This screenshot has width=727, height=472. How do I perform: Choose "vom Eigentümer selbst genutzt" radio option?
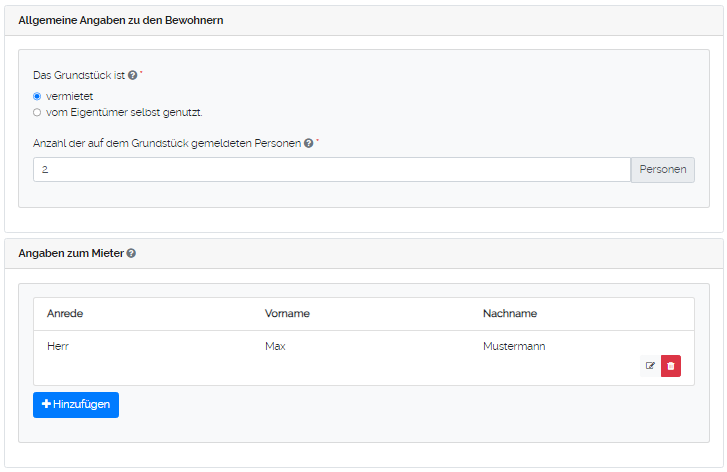coord(37,112)
